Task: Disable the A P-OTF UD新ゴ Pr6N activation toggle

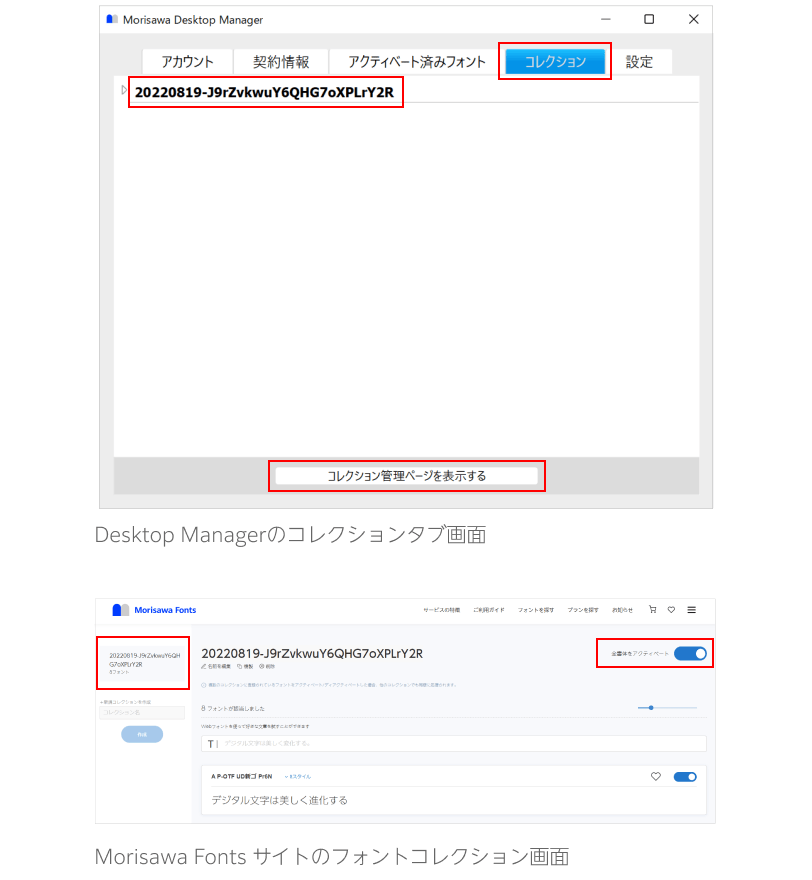Action: point(684,776)
